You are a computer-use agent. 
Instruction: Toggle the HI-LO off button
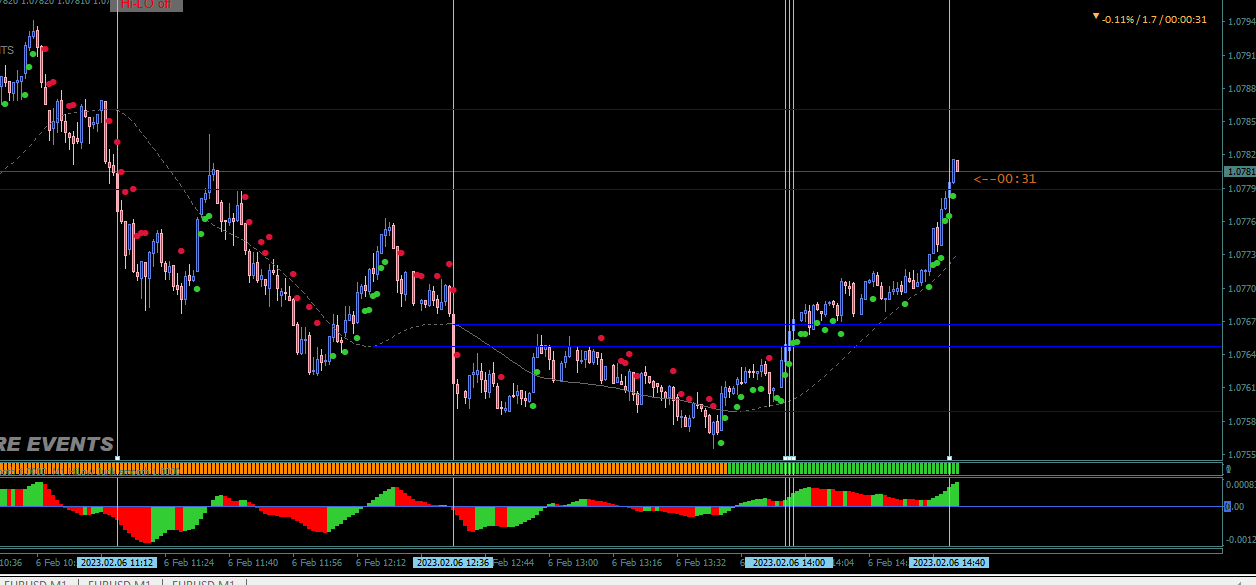146,4
